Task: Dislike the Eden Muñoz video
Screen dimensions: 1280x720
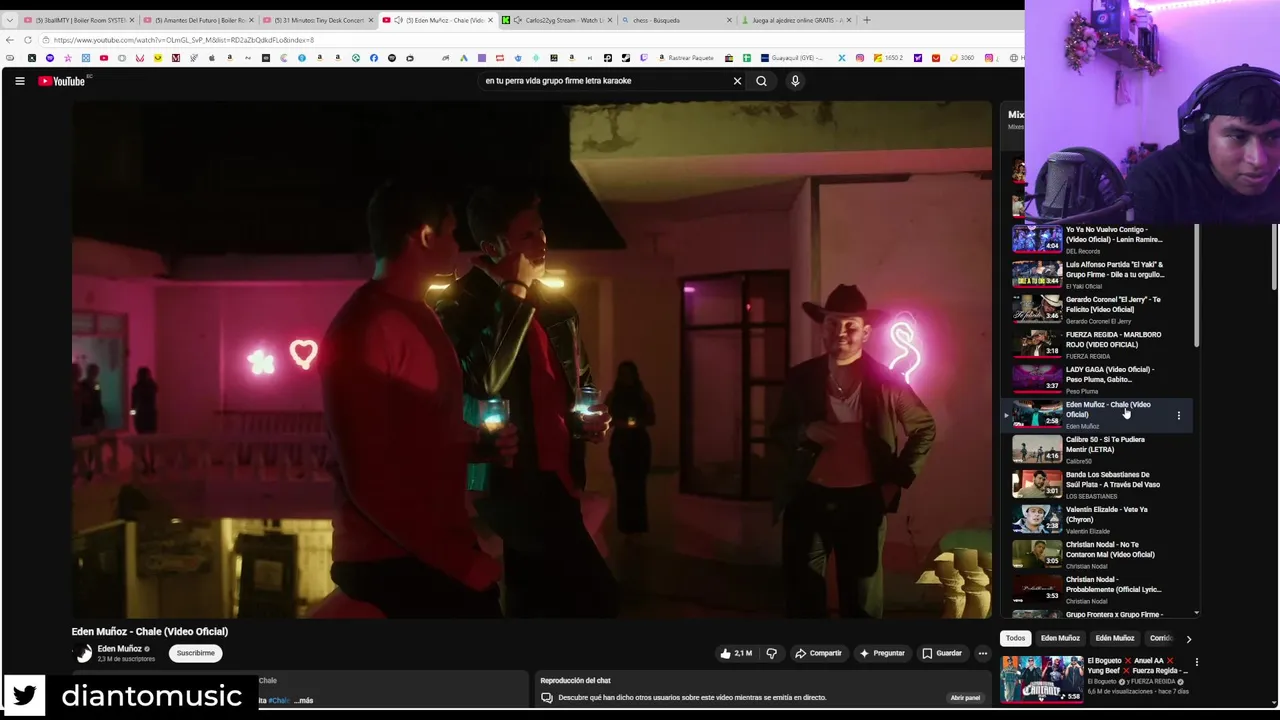Action: 771,653
